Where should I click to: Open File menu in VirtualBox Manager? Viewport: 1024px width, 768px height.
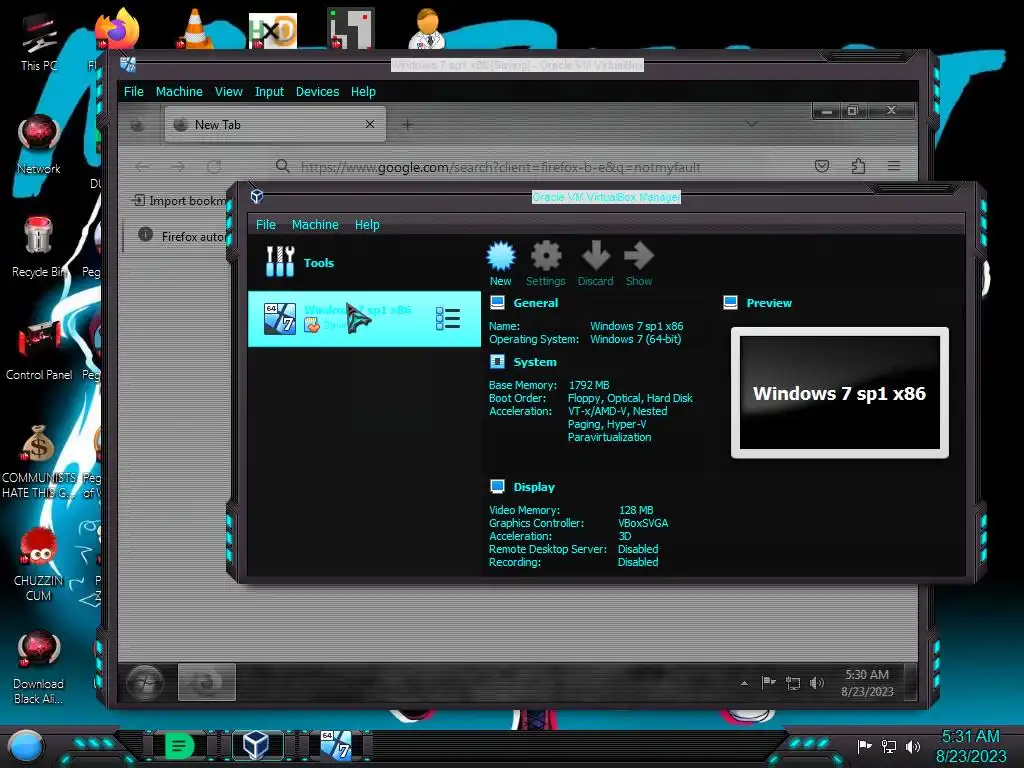(266, 225)
